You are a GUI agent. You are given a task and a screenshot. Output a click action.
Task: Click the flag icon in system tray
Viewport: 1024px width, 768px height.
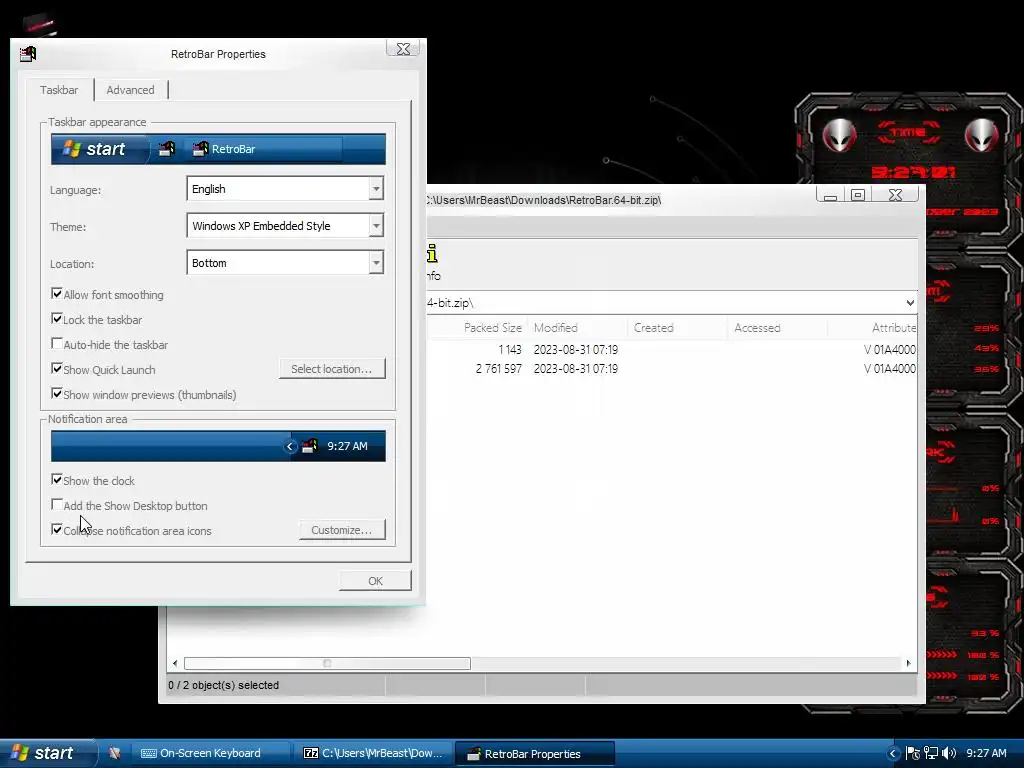pyautogui.click(x=913, y=754)
